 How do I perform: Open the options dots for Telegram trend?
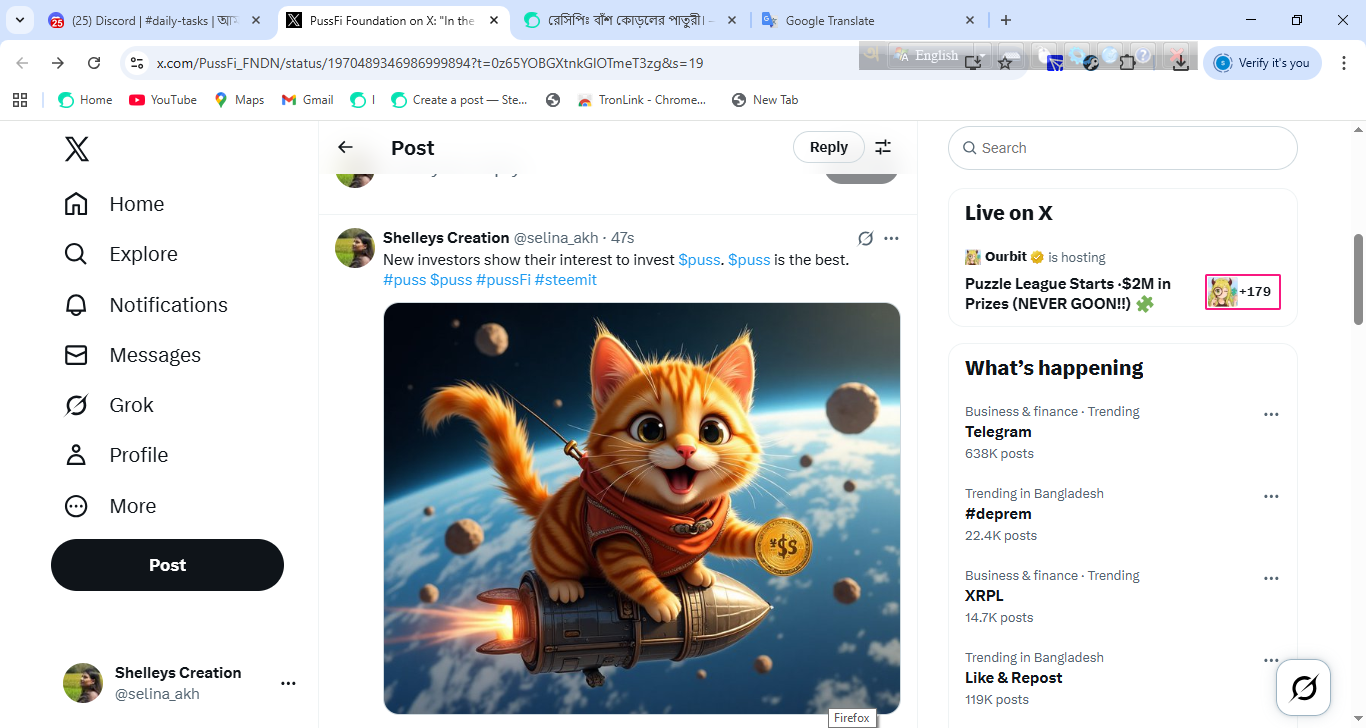[1271, 414]
